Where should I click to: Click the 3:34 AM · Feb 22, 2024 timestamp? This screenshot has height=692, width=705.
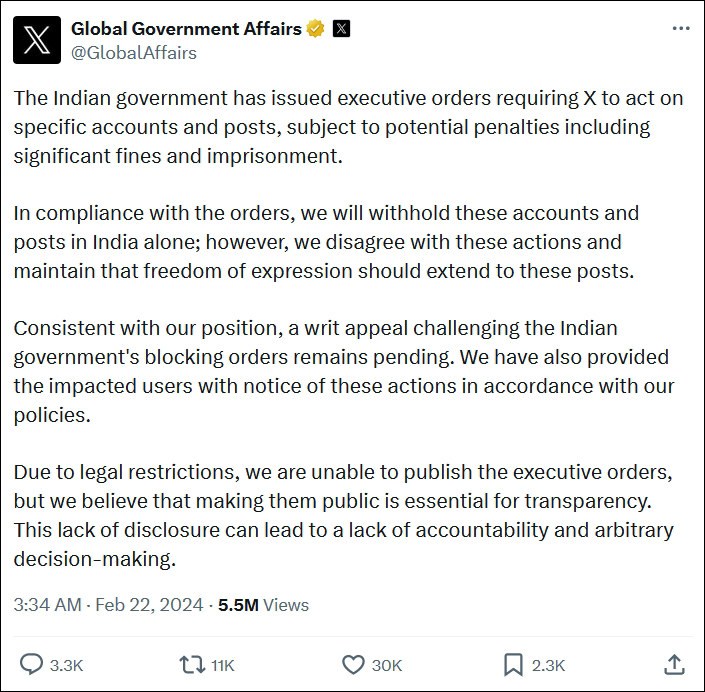[108, 605]
